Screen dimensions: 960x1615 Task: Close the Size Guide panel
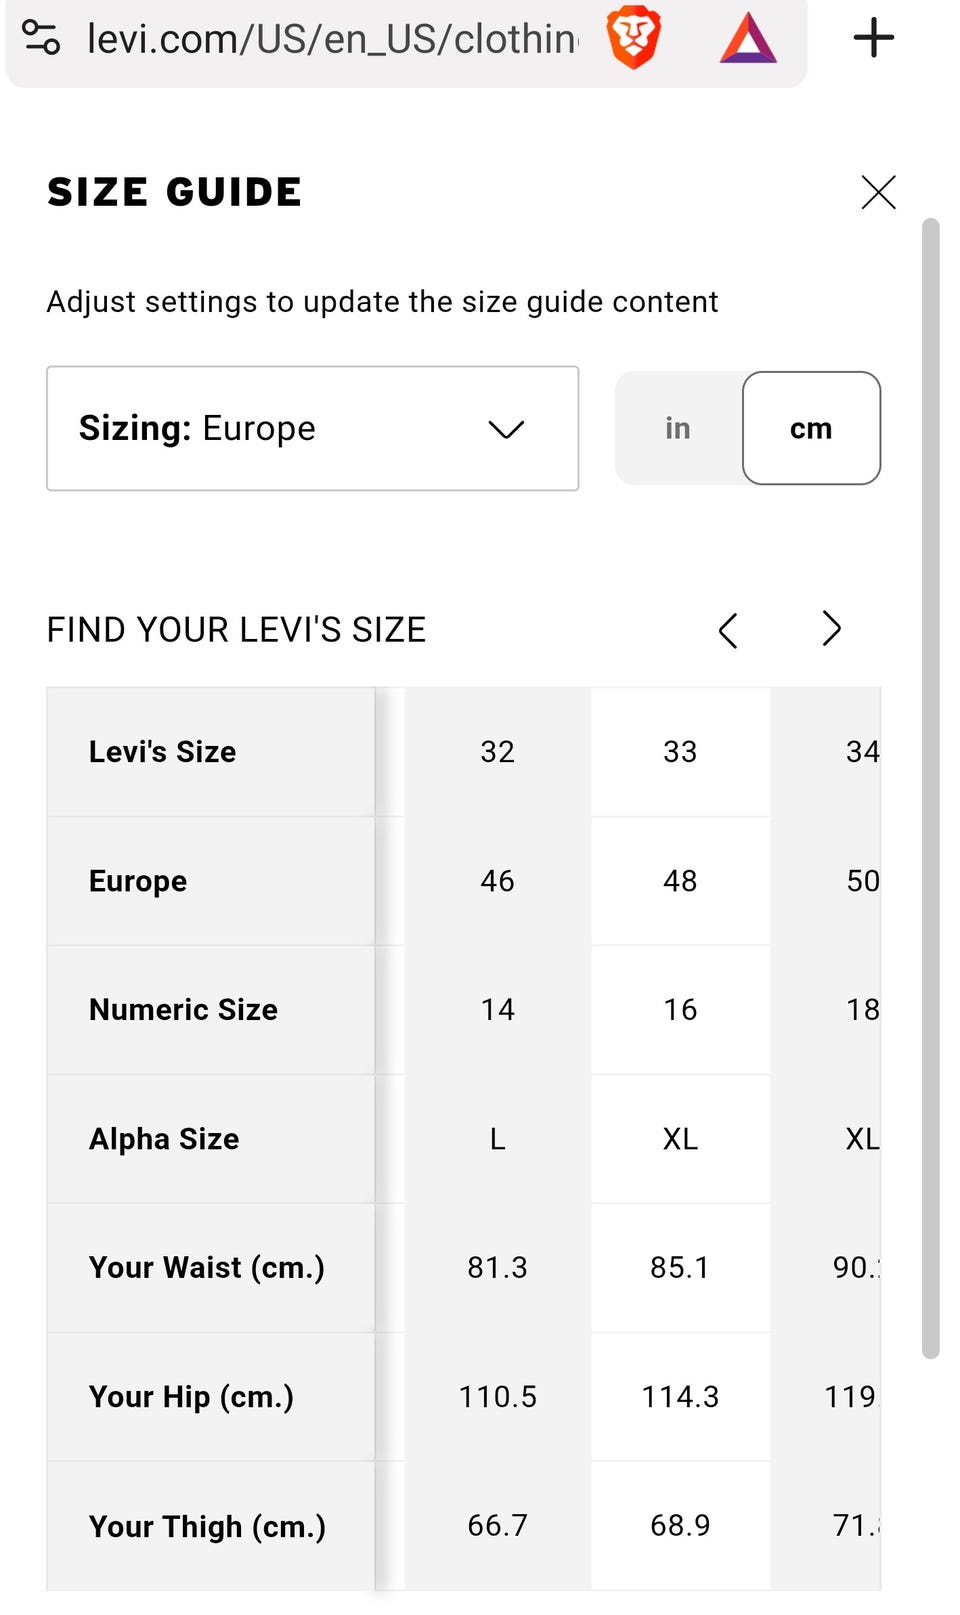point(878,192)
